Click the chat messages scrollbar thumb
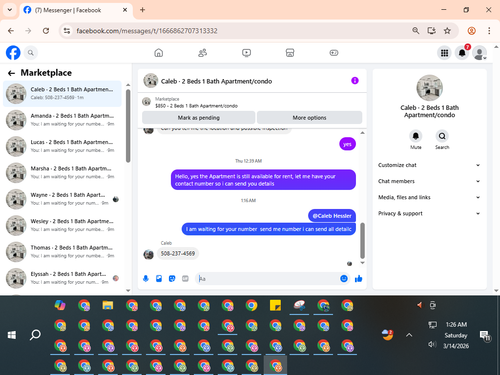Image resolution: width=500 pixels, height=375 pixels. [362, 241]
